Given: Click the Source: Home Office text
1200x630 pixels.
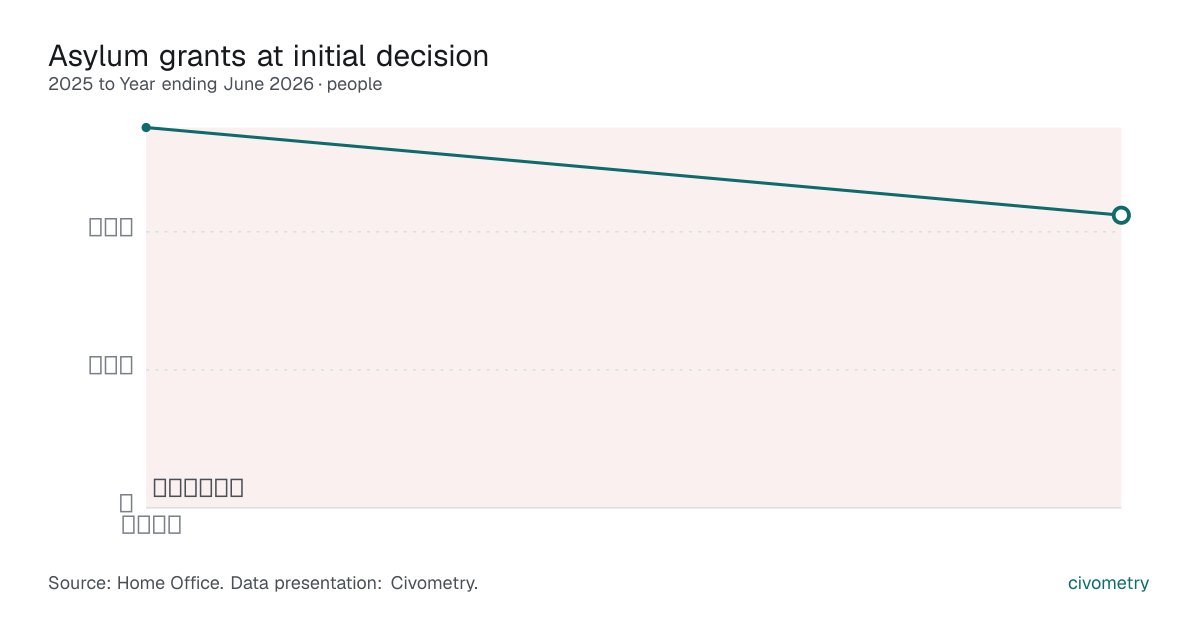Looking at the screenshot, I should pos(136,583).
